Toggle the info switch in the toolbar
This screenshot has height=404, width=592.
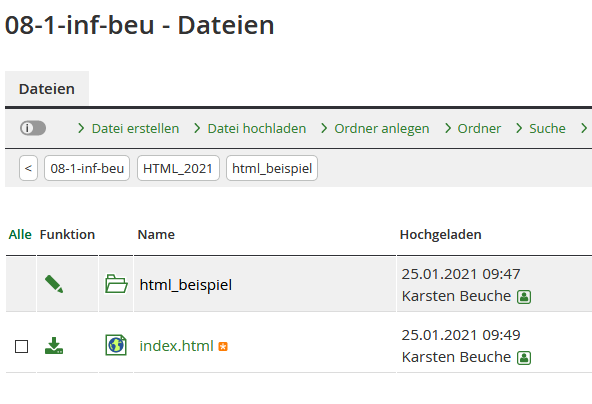click(x=33, y=128)
